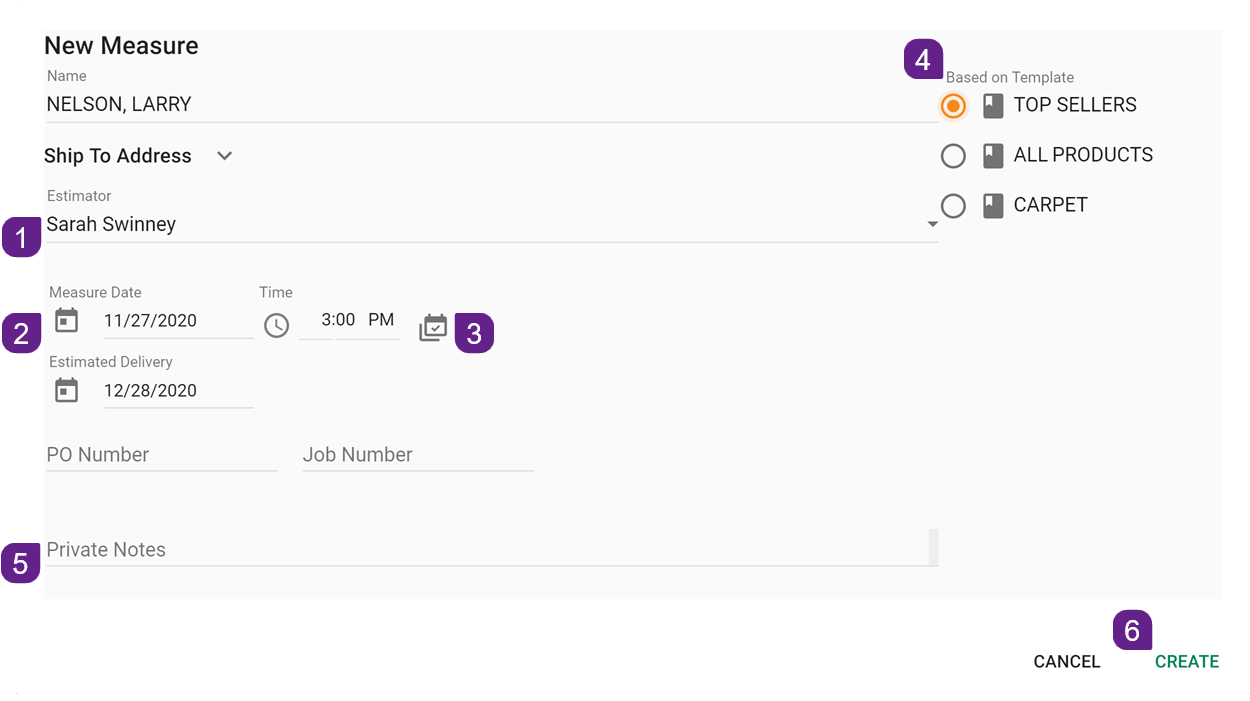
Task: Click the PO Number input field
Action: [x=161, y=455]
